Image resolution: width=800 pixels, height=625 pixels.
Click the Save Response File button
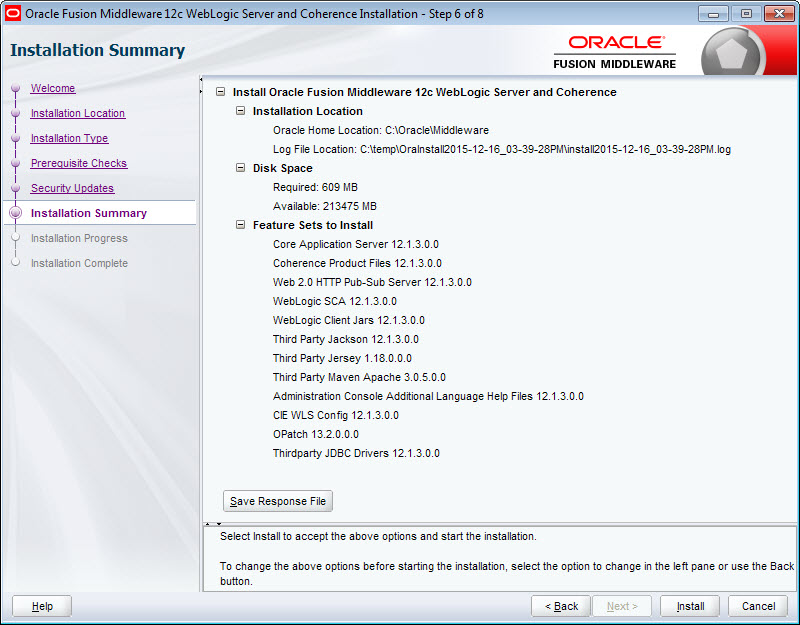pyautogui.click(x=278, y=501)
